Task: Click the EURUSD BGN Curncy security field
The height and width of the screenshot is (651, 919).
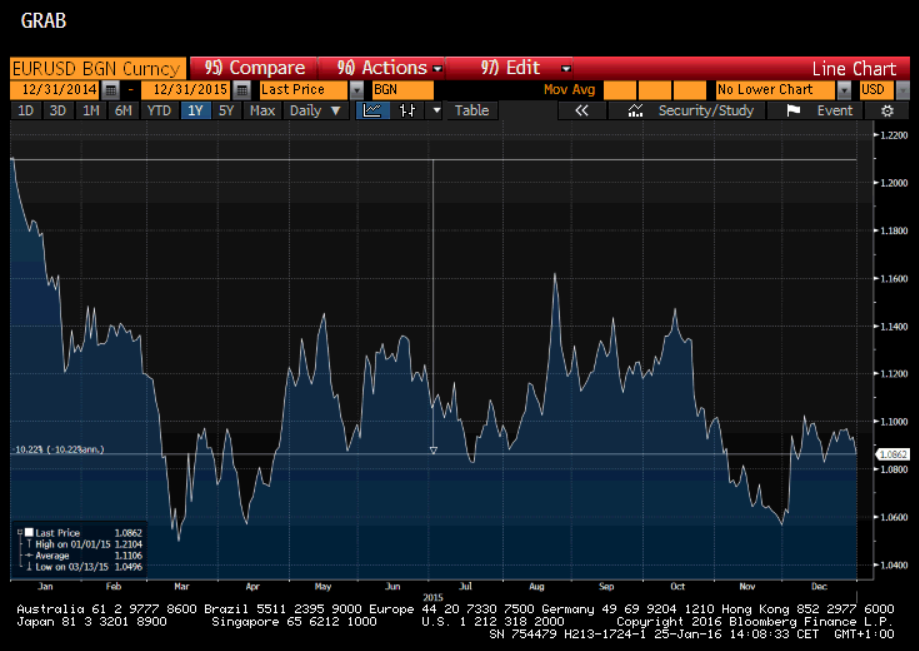Action: point(98,69)
